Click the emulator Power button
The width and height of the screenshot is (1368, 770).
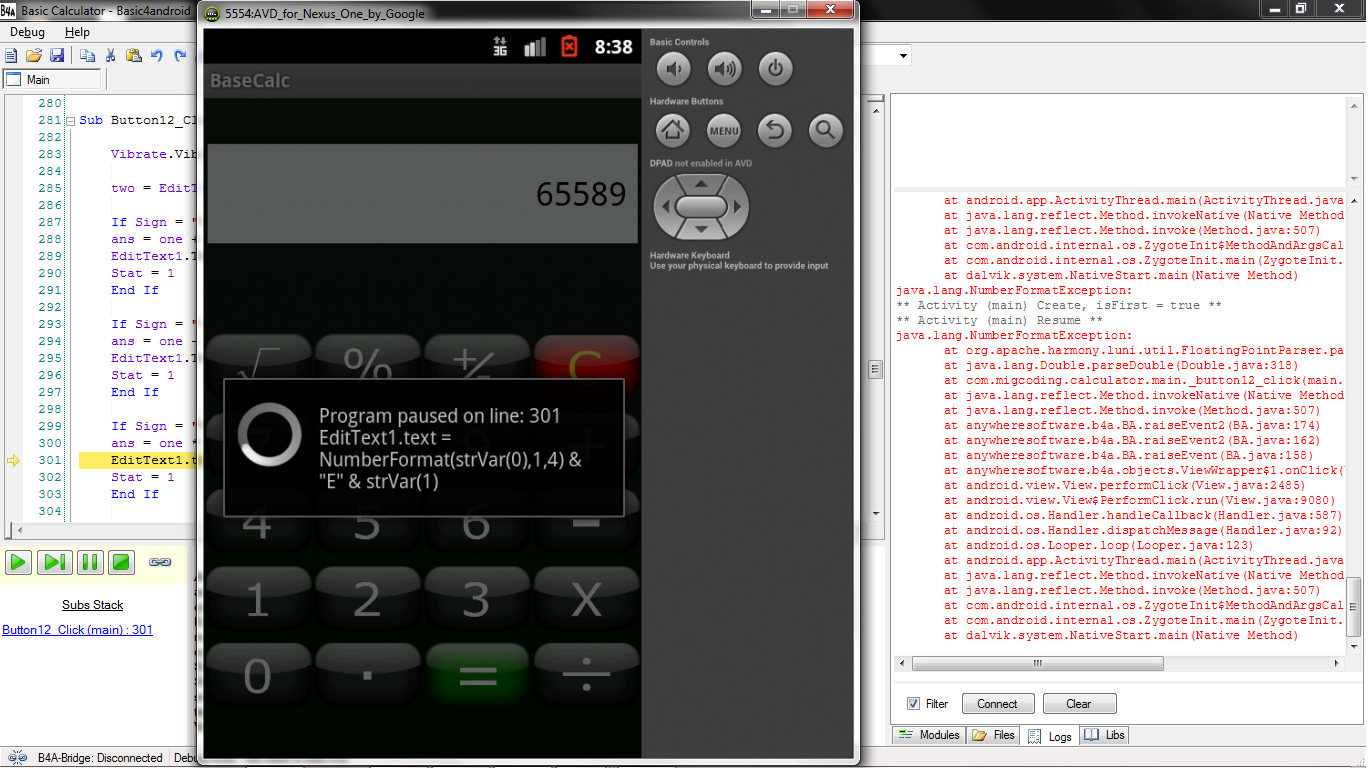click(775, 69)
